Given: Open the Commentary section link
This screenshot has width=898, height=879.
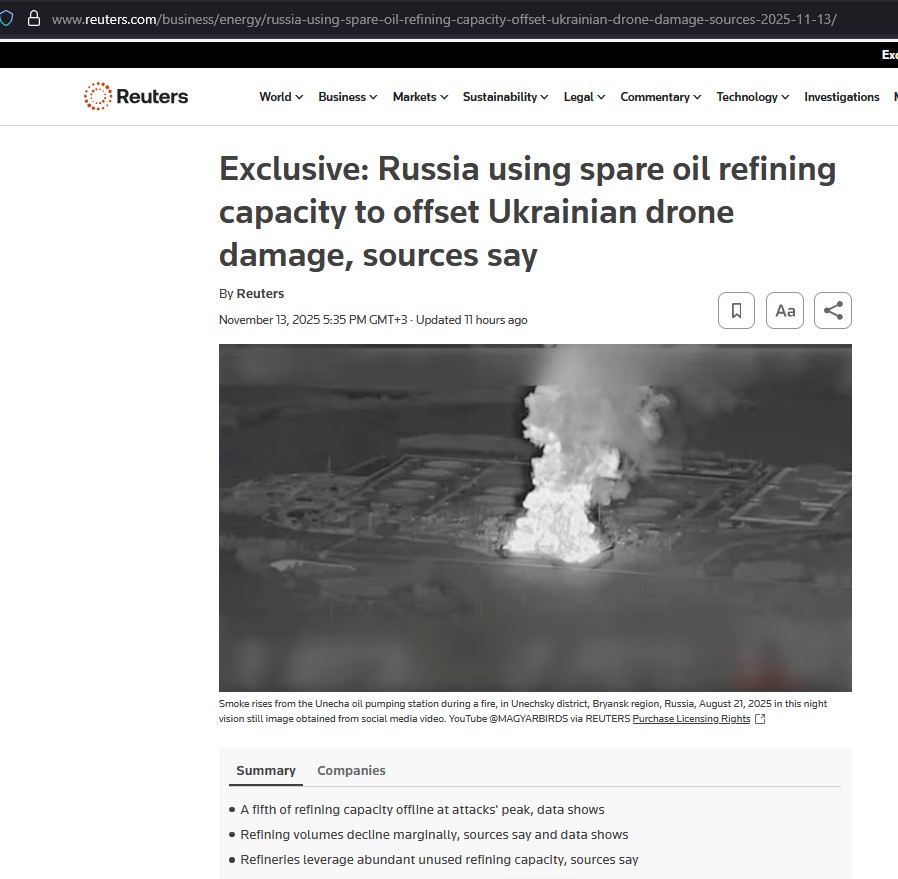Looking at the screenshot, I should [x=655, y=97].
